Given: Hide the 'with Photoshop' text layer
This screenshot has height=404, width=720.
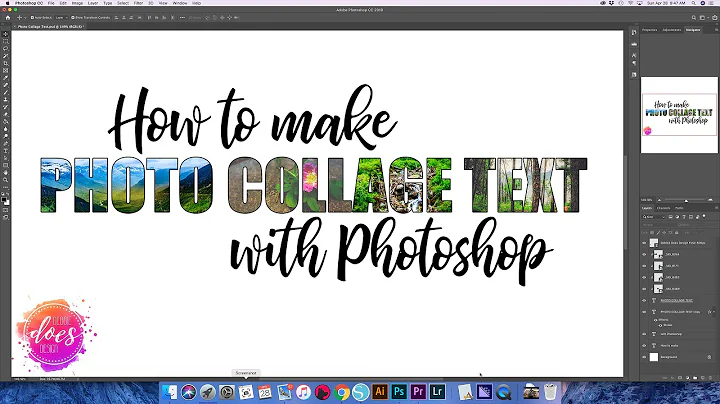Looking at the screenshot, I should coord(644,334).
